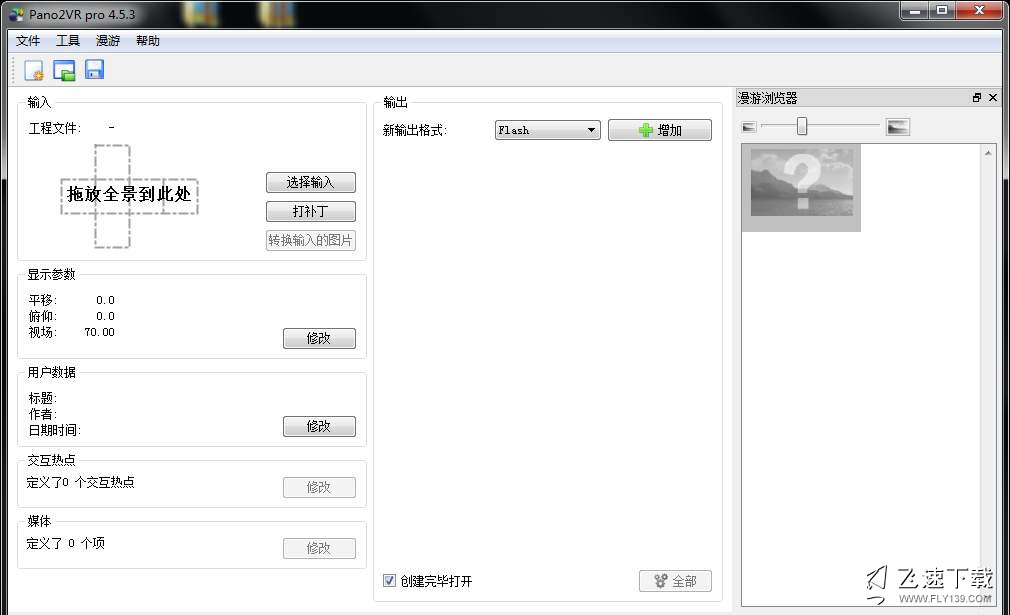Click the large thumbnail size icon
This screenshot has width=1010, height=615.
click(x=897, y=127)
